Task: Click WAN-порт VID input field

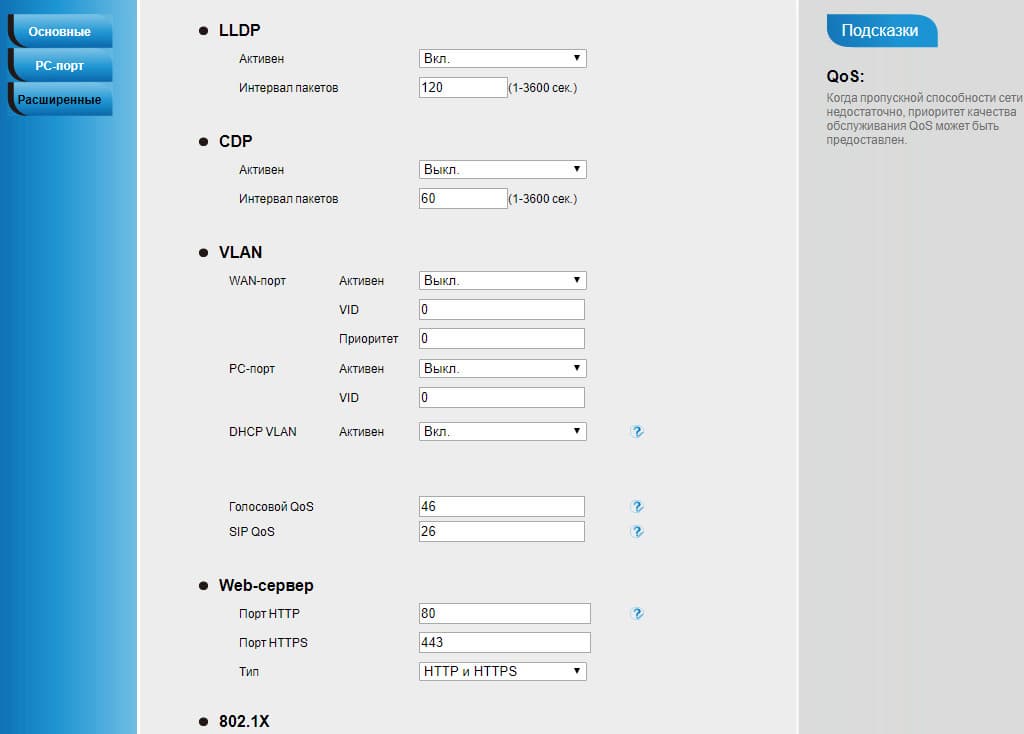Action: [501, 310]
